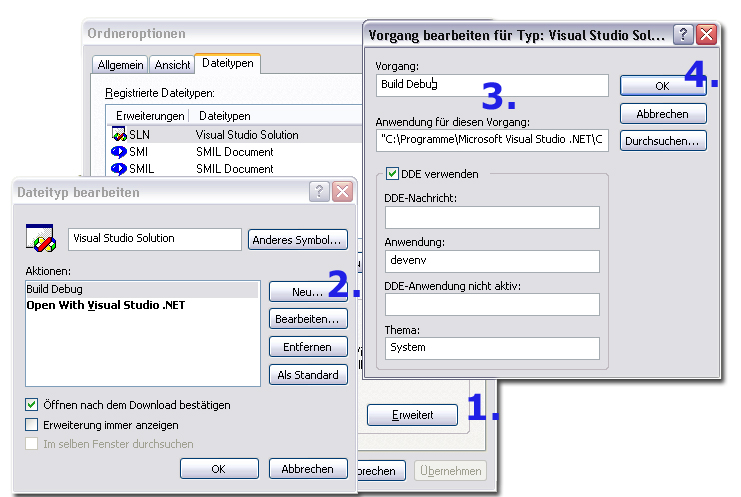Viewport: 741px width, 497px height.
Task: Switch to the Ansicht tab
Action: click(172, 65)
